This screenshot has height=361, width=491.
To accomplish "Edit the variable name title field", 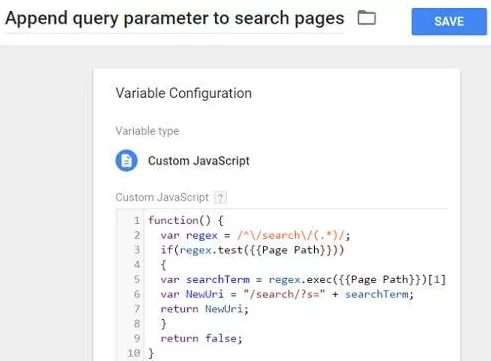I will [174, 18].
